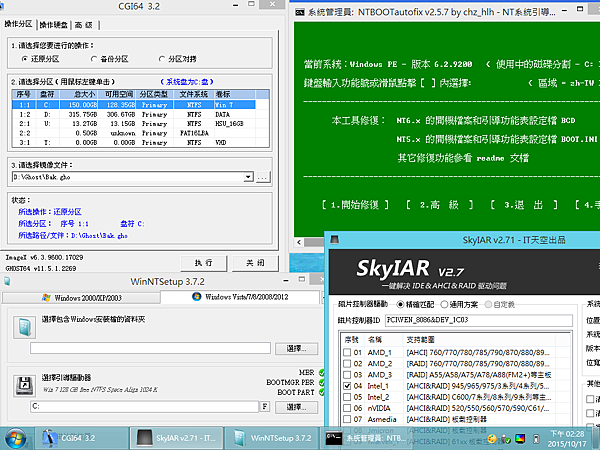Click the SkyIAR window title icon
The image size is (600, 450).
335,240
